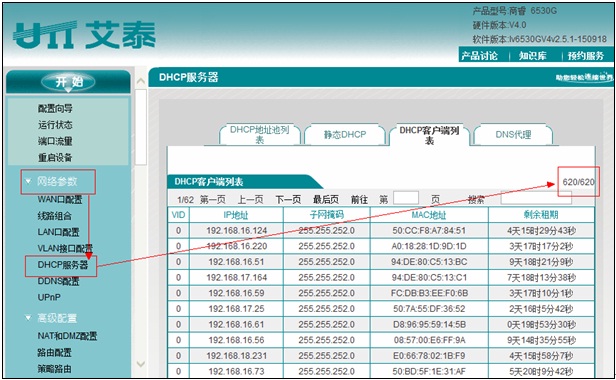Open UPnP menu entry
The width and height of the screenshot is (616, 380).
click(49, 297)
